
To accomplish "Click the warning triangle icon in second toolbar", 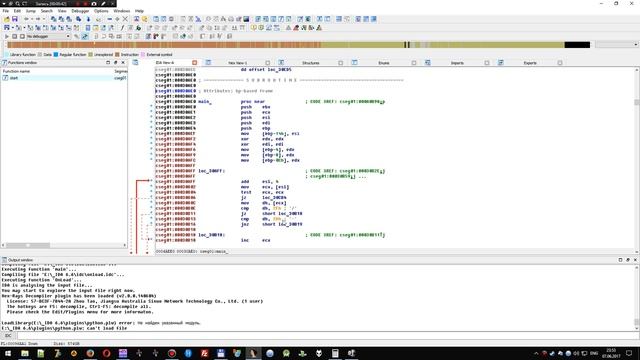I will pyautogui.click(x=289, y=28).
